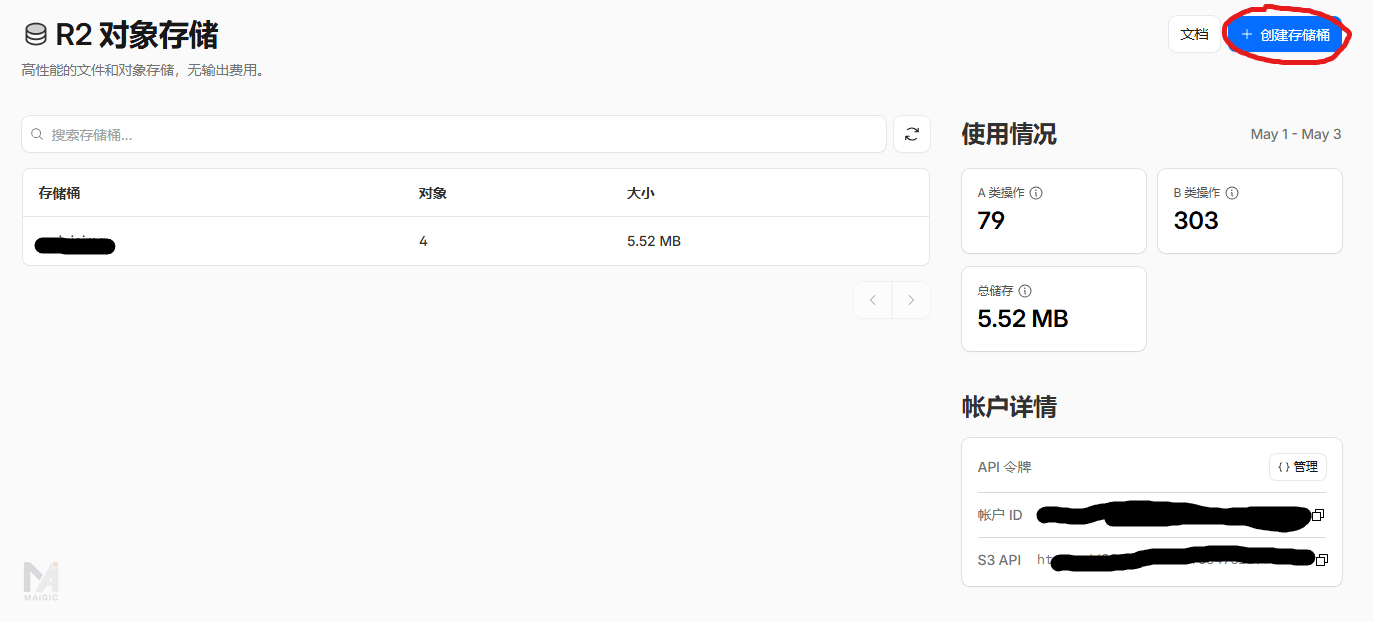This screenshot has width=1373, height=622.
Task: Show info for 总储存
Action: (1025, 291)
